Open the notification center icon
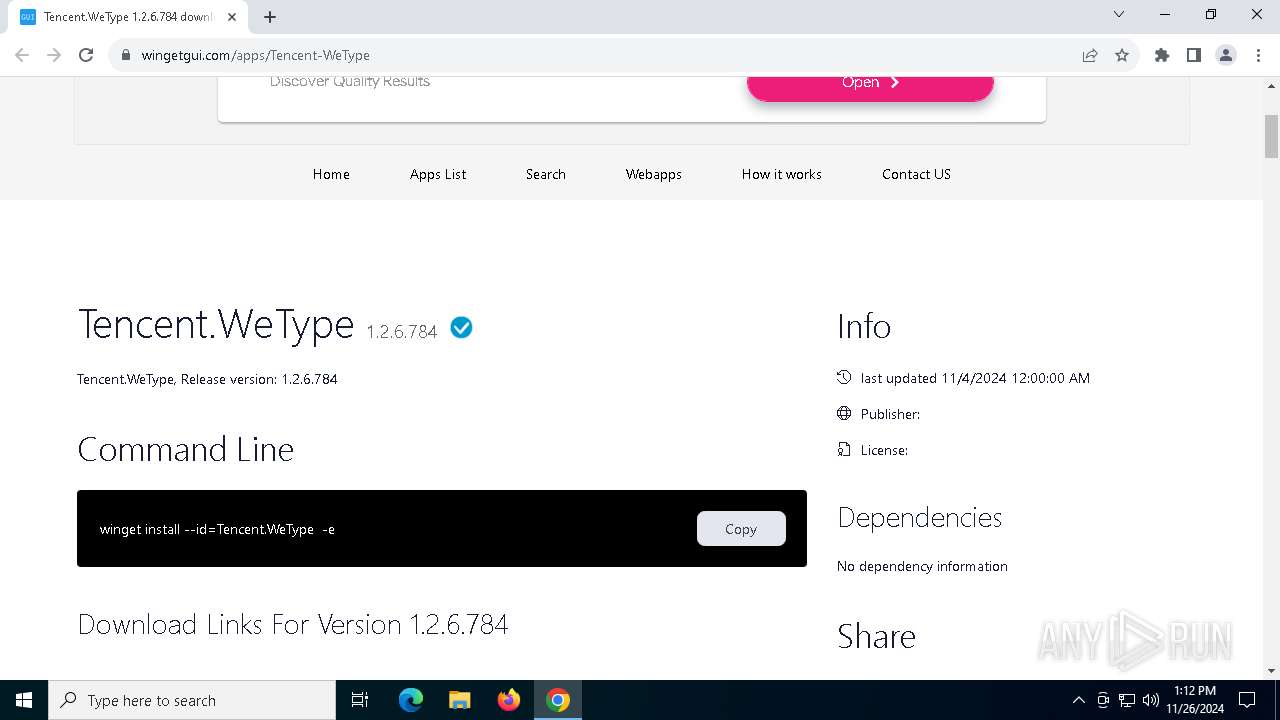 pos(1247,700)
